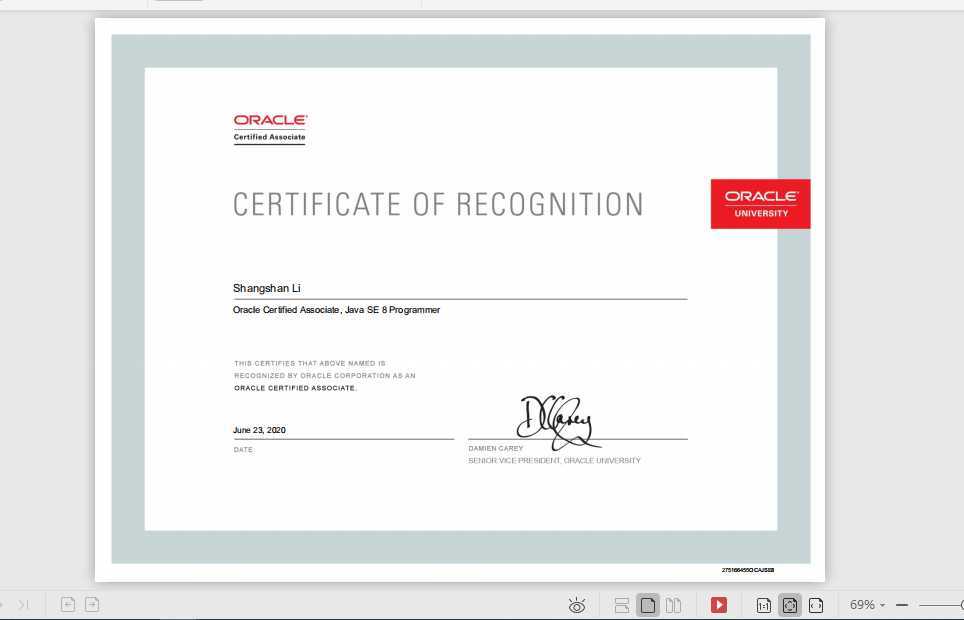Click the Java SE 8 Programmer line
The height and width of the screenshot is (620, 964).
336,310
